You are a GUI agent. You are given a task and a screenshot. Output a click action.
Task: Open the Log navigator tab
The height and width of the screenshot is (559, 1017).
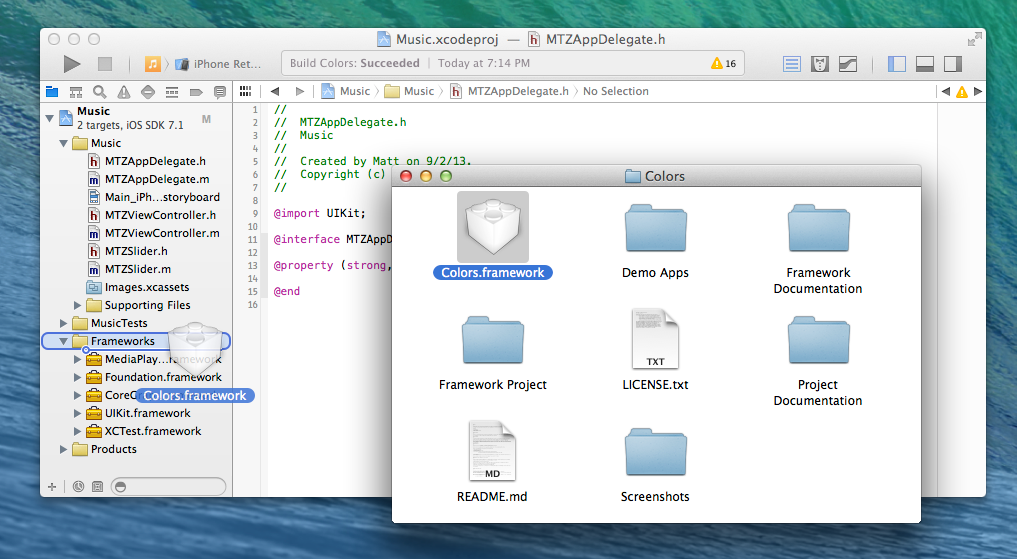tap(220, 91)
